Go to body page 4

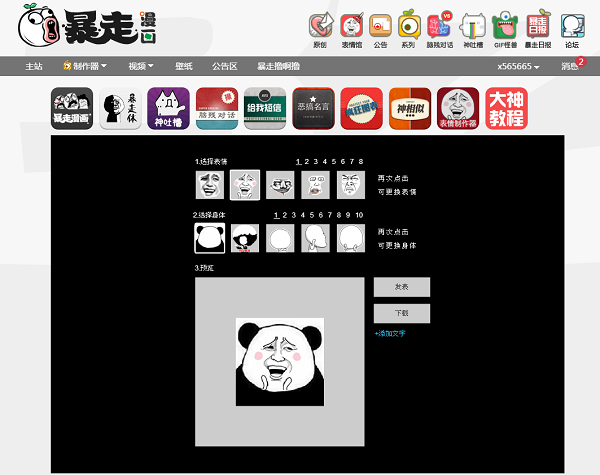tap(303, 215)
